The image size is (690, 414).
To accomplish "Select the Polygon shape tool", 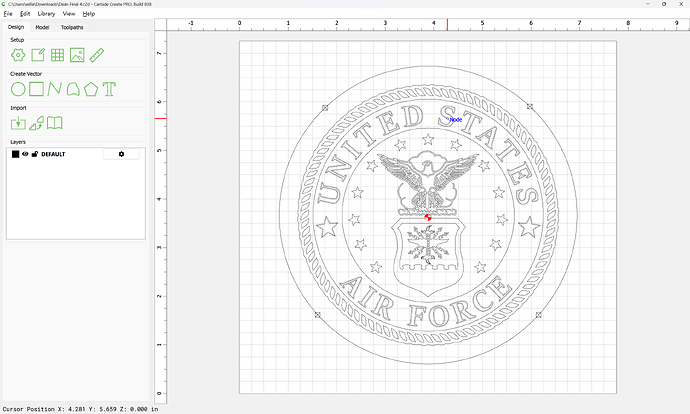I will coord(91,89).
